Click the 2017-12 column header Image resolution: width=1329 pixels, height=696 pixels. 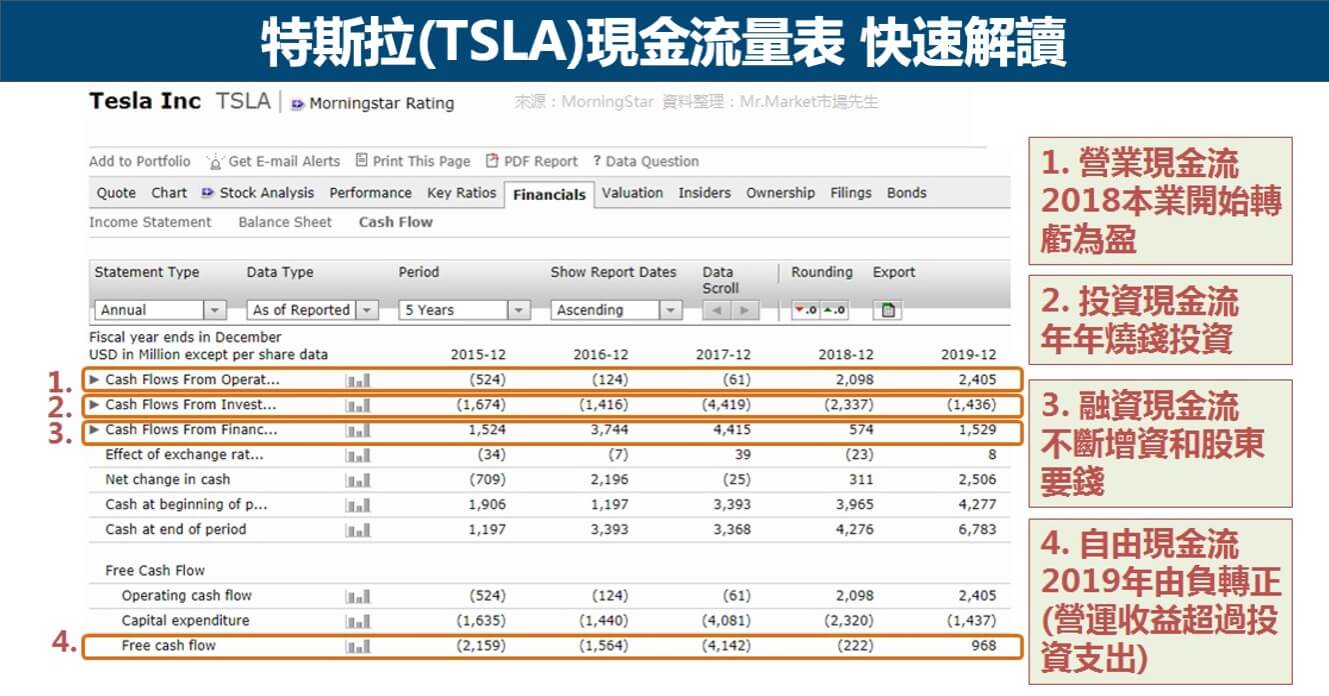[x=723, y=355]
